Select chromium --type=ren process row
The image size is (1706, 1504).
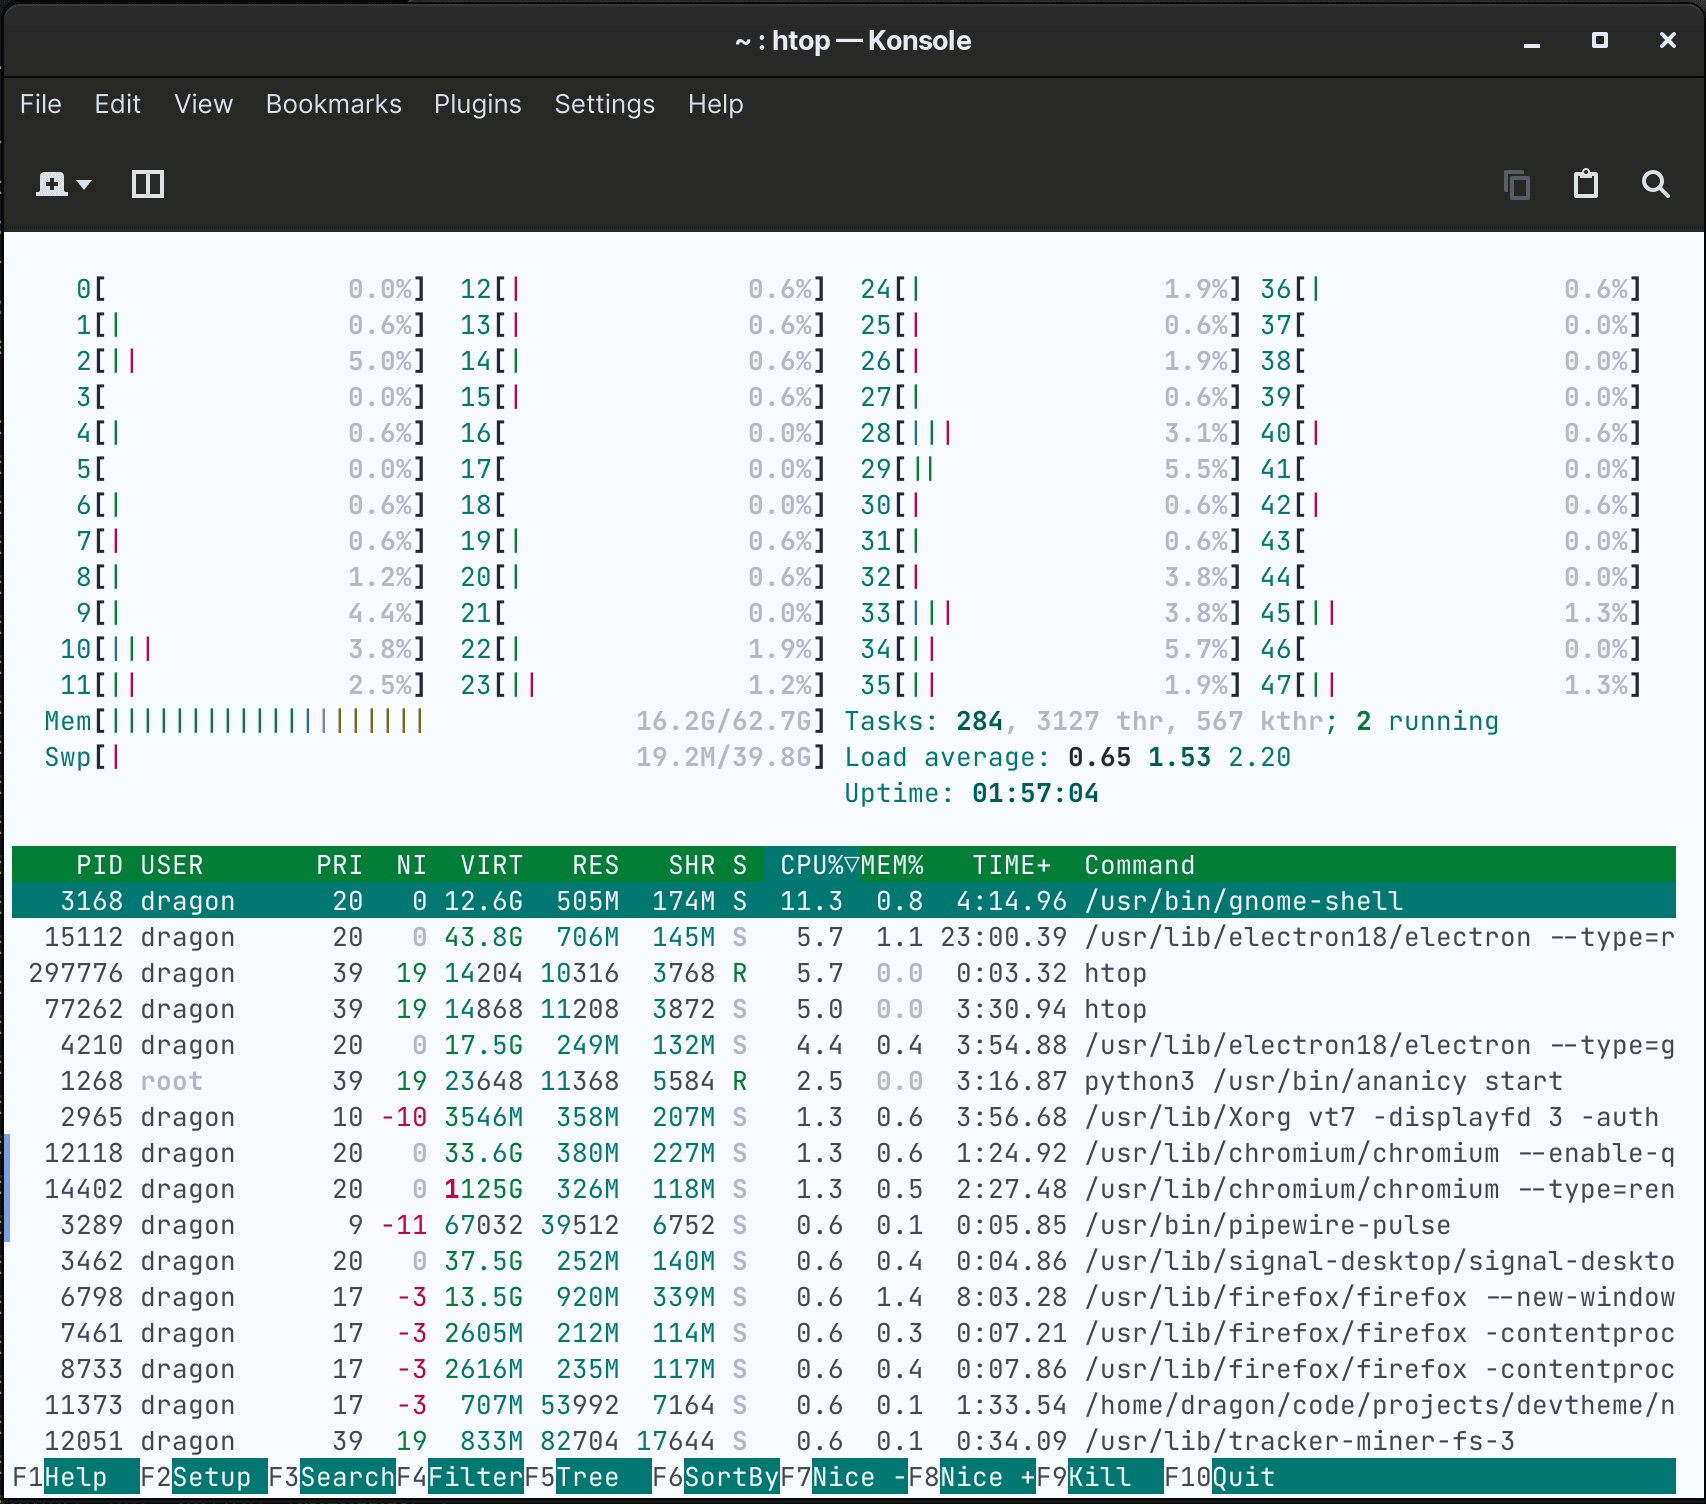[844, 1189]
